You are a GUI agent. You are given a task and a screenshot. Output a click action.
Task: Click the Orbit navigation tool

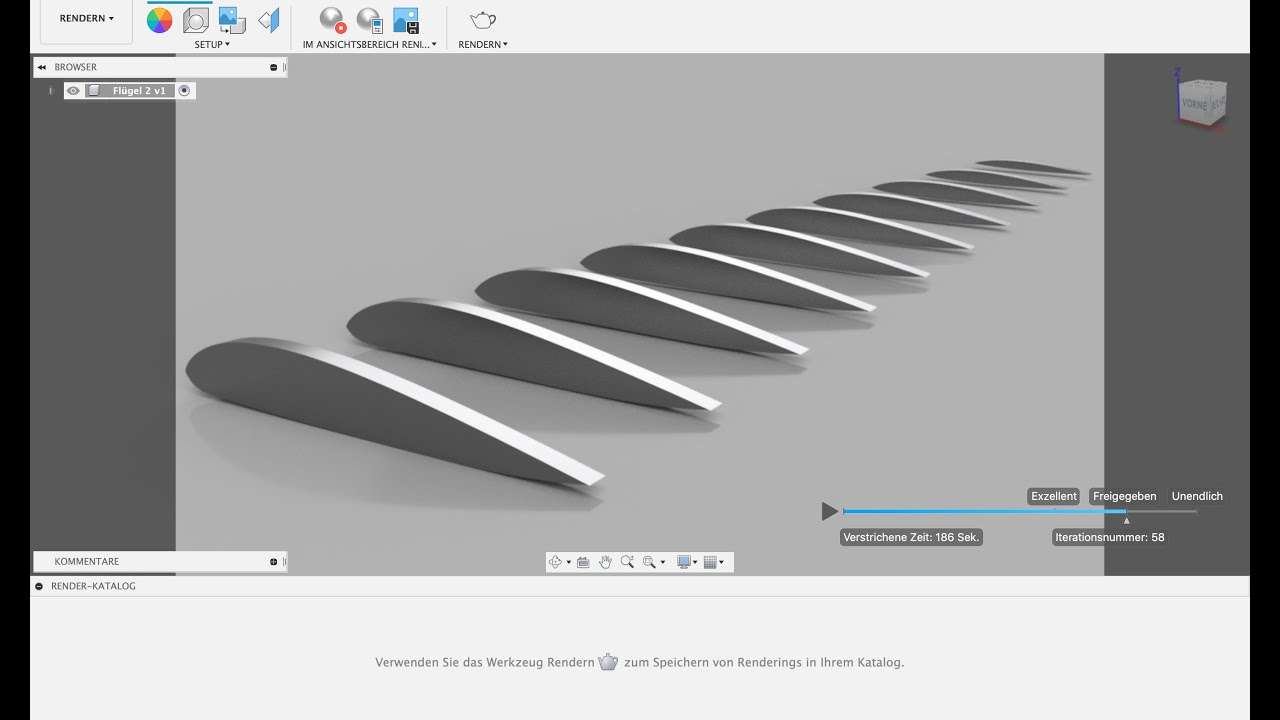[x=556, y=562]
